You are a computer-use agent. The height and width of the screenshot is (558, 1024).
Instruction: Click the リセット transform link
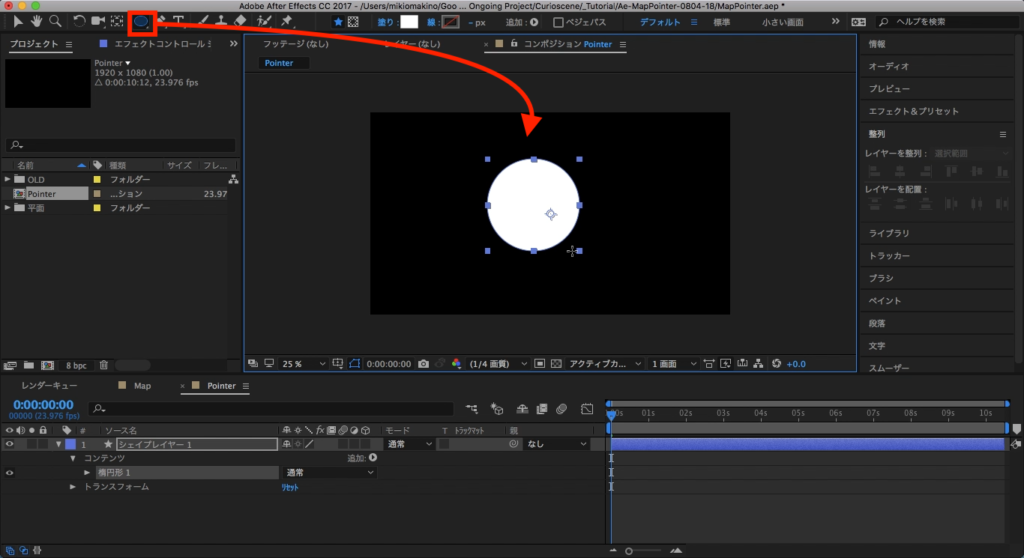pos(289,488)
